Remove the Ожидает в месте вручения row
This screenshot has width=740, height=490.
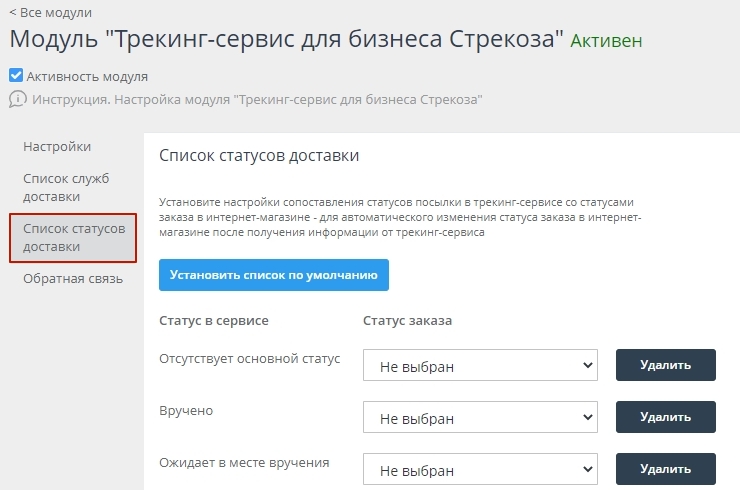tap(666, 469)
